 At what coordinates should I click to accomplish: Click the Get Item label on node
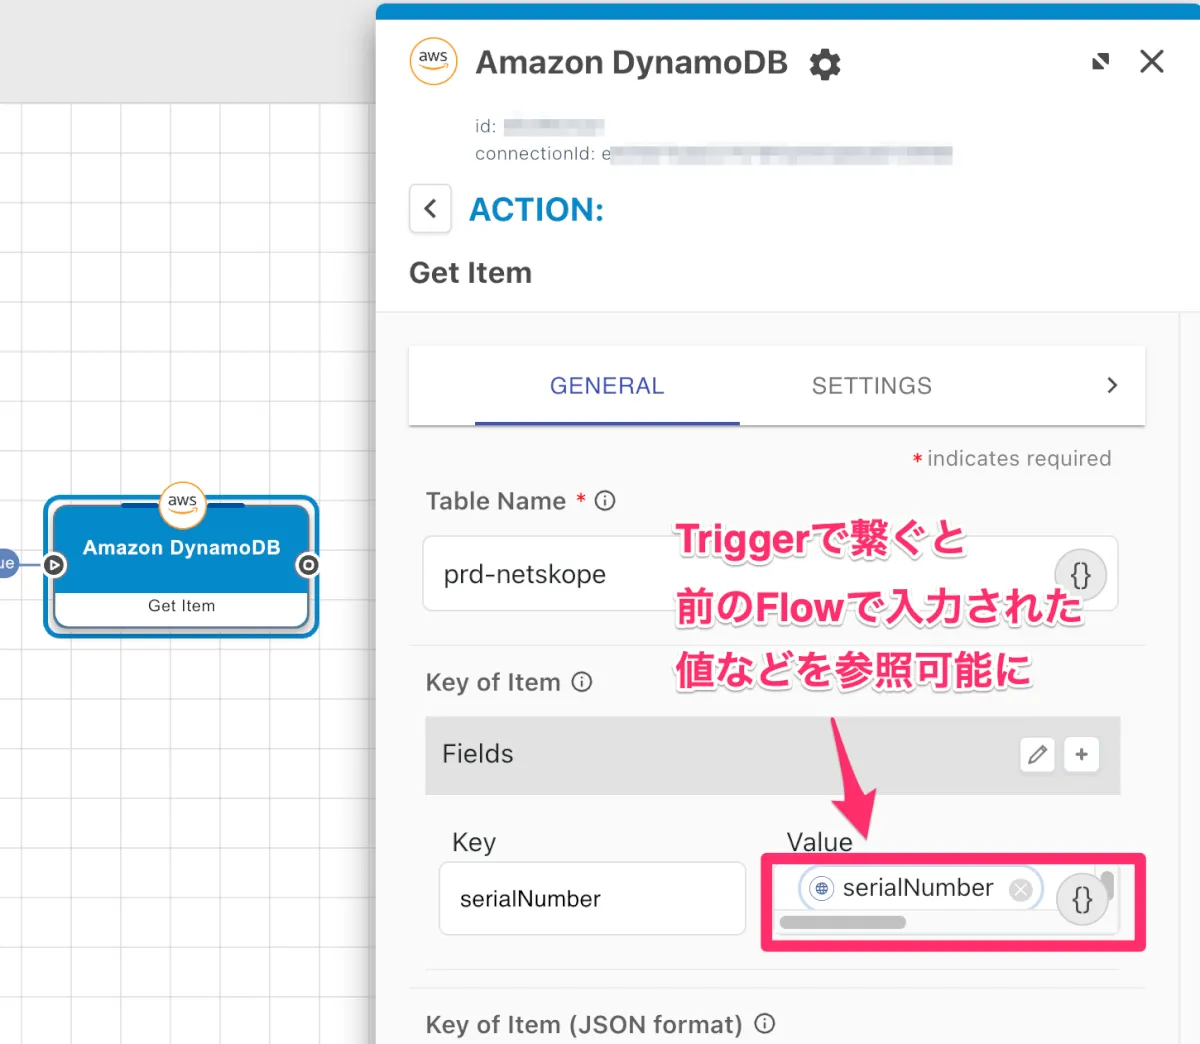click(181, 606)
